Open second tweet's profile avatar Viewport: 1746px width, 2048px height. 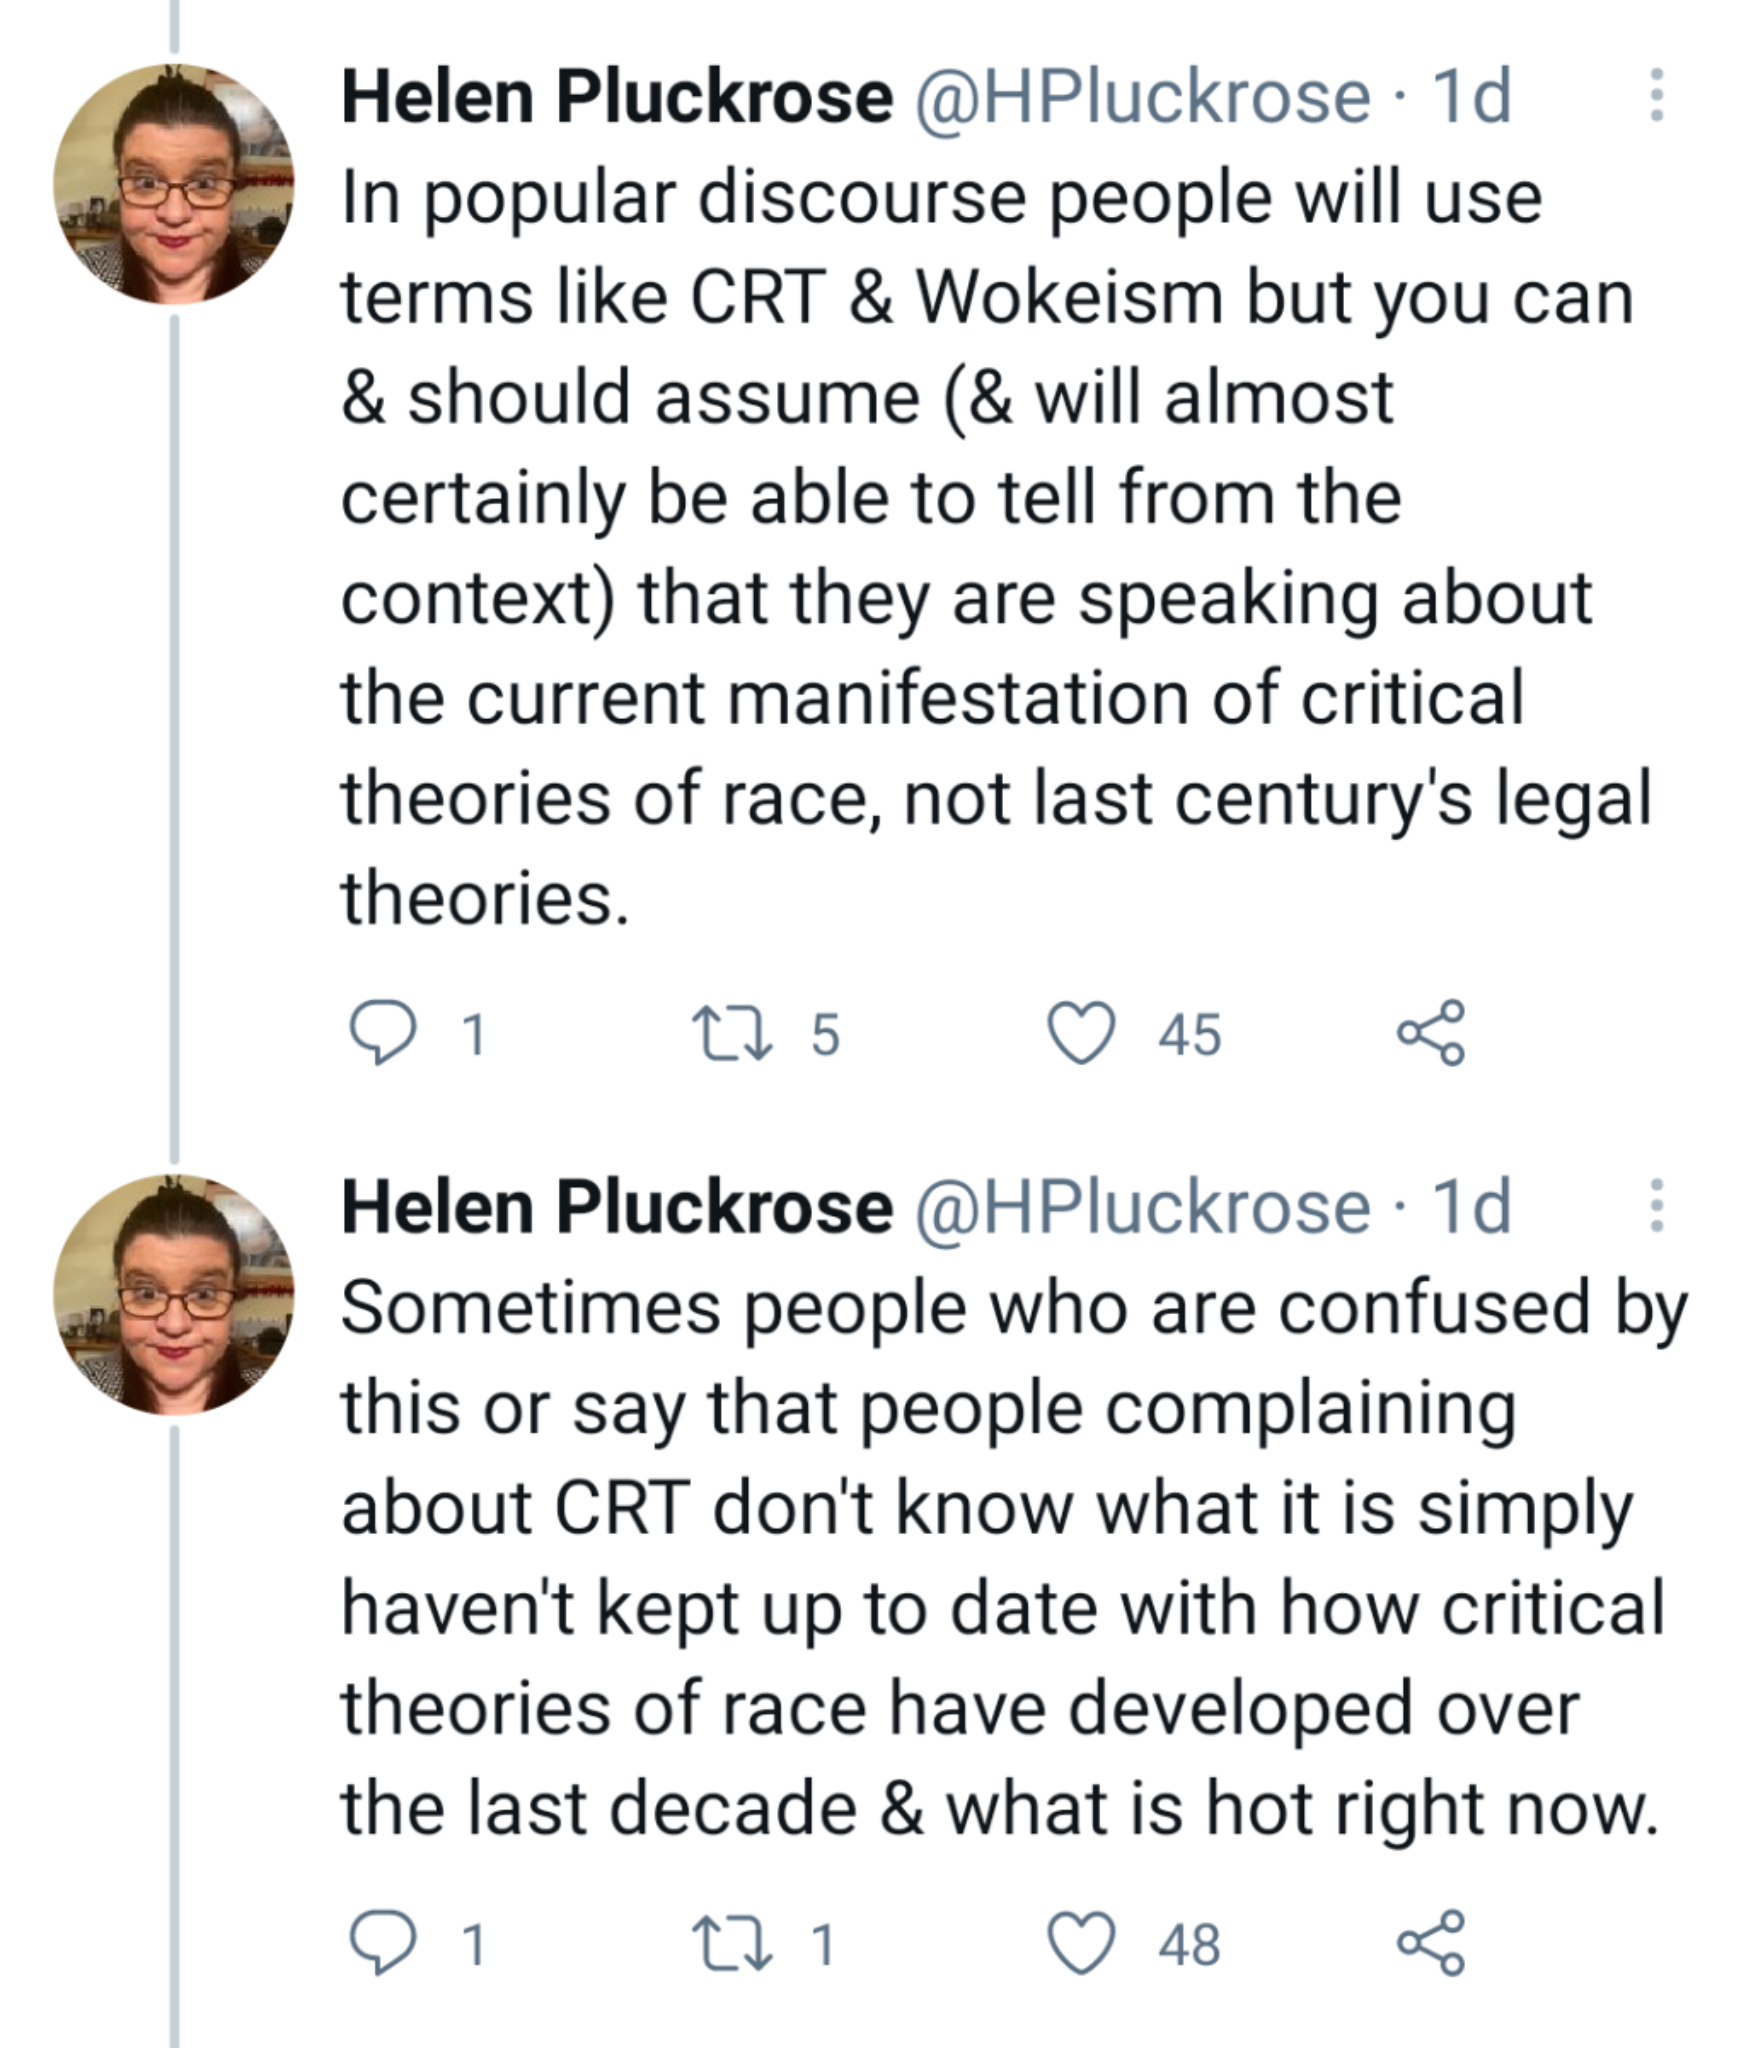(x=174, y=1294)
